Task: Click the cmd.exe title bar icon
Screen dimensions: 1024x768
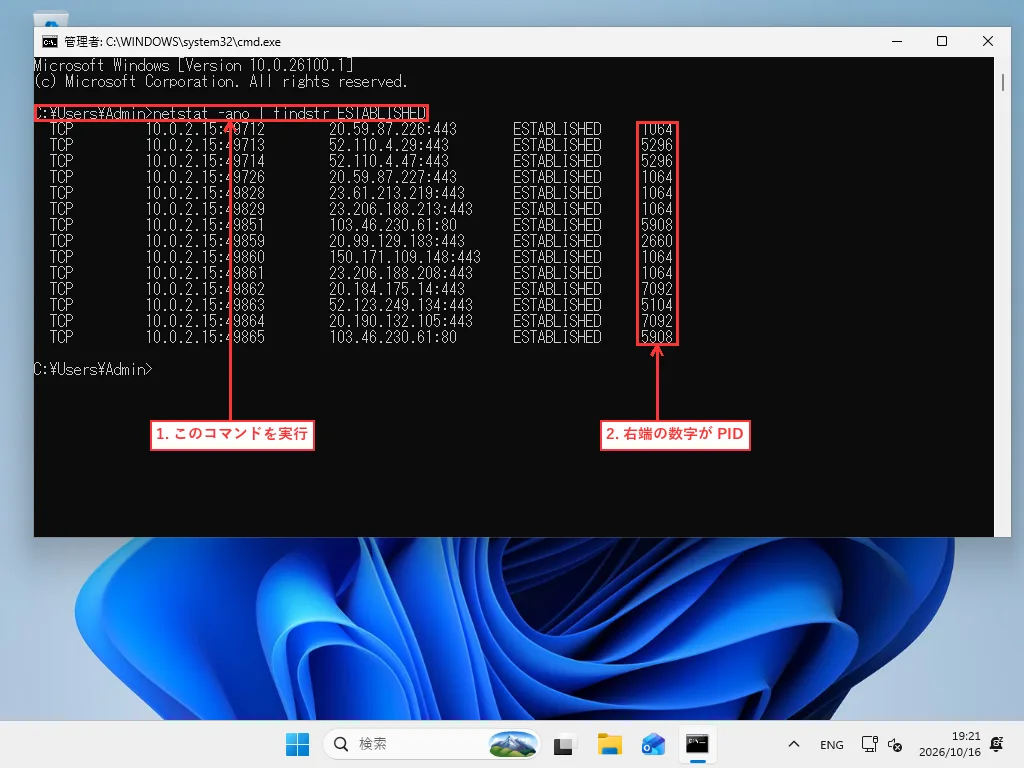Action: (x=50, y=42)
